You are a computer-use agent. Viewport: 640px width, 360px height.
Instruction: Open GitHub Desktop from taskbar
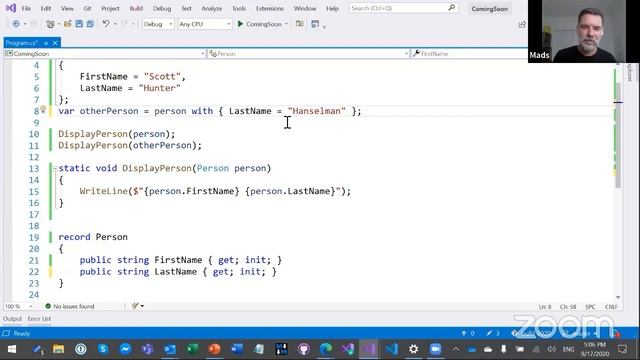tap(303, 349)
